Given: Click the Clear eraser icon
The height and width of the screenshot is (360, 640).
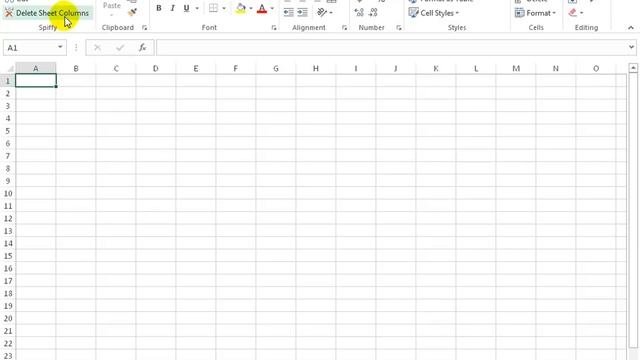Looking at the screenshot, I should click(x=573, y=13).
